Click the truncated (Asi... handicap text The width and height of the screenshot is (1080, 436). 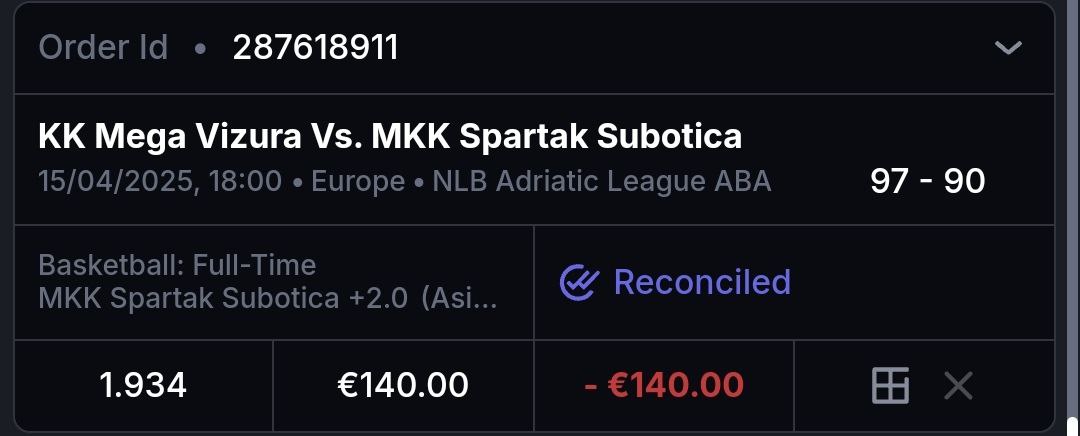tap(459, 298)
